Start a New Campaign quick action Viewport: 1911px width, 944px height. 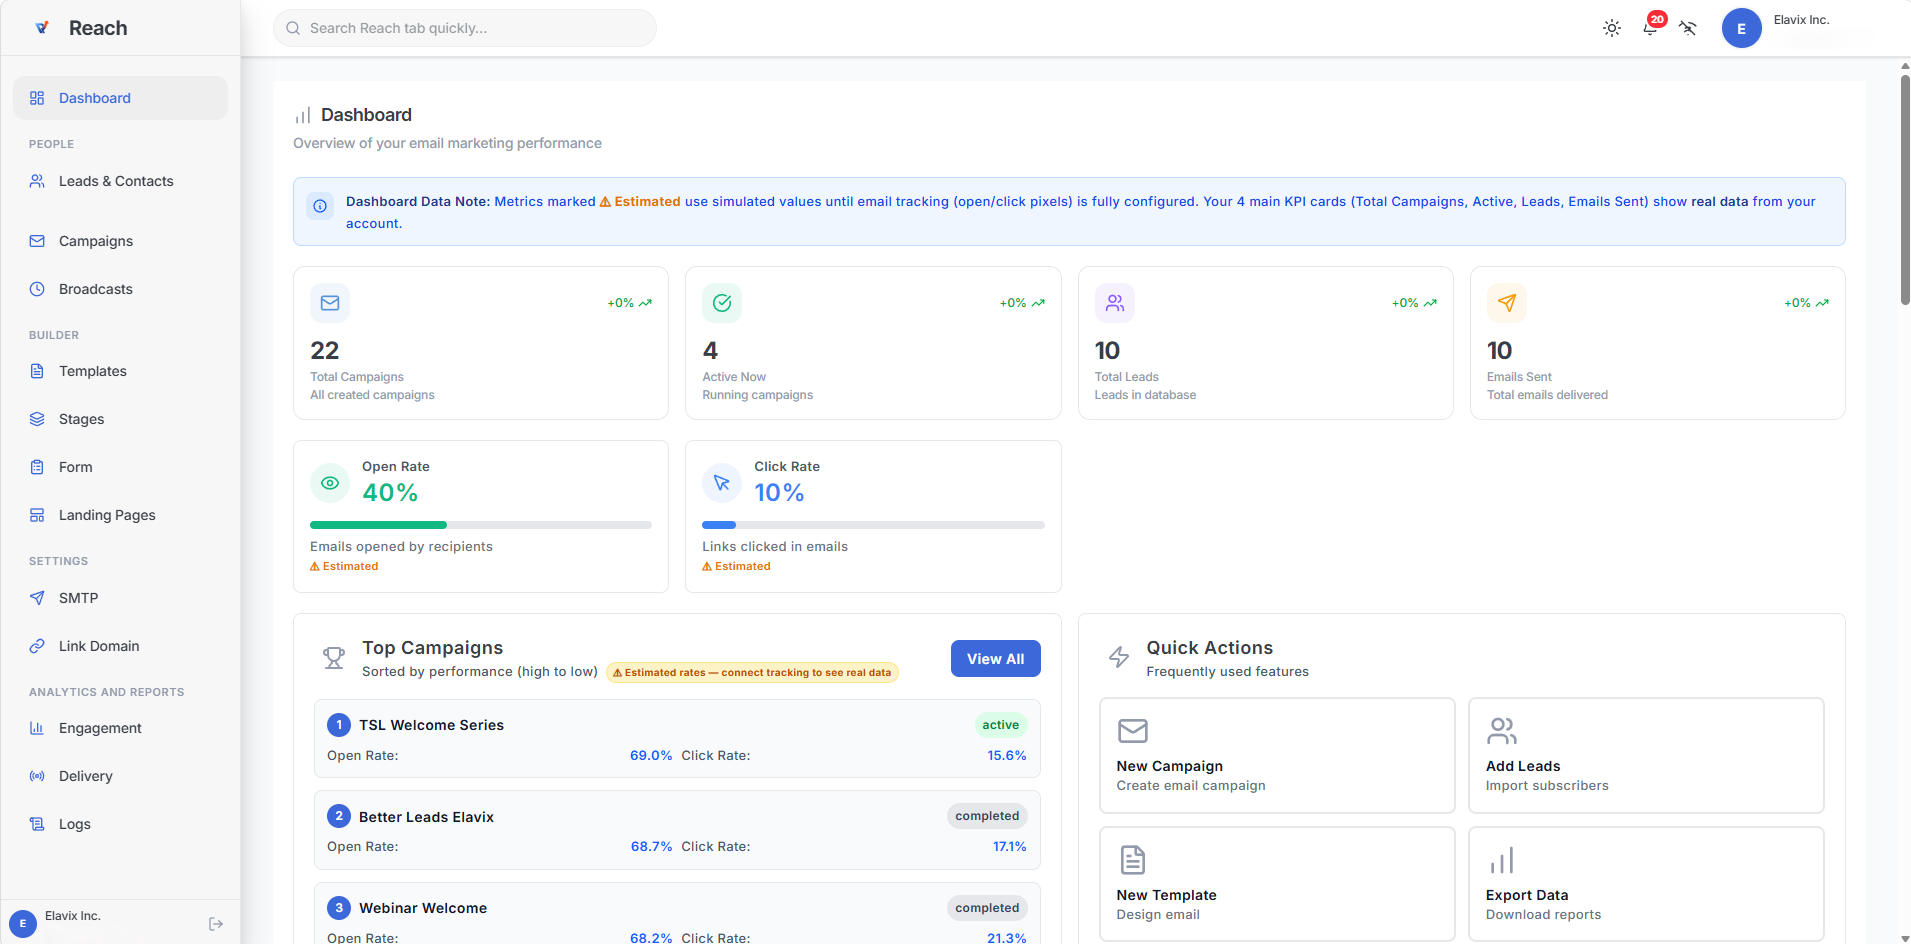tap(1277, 756)
